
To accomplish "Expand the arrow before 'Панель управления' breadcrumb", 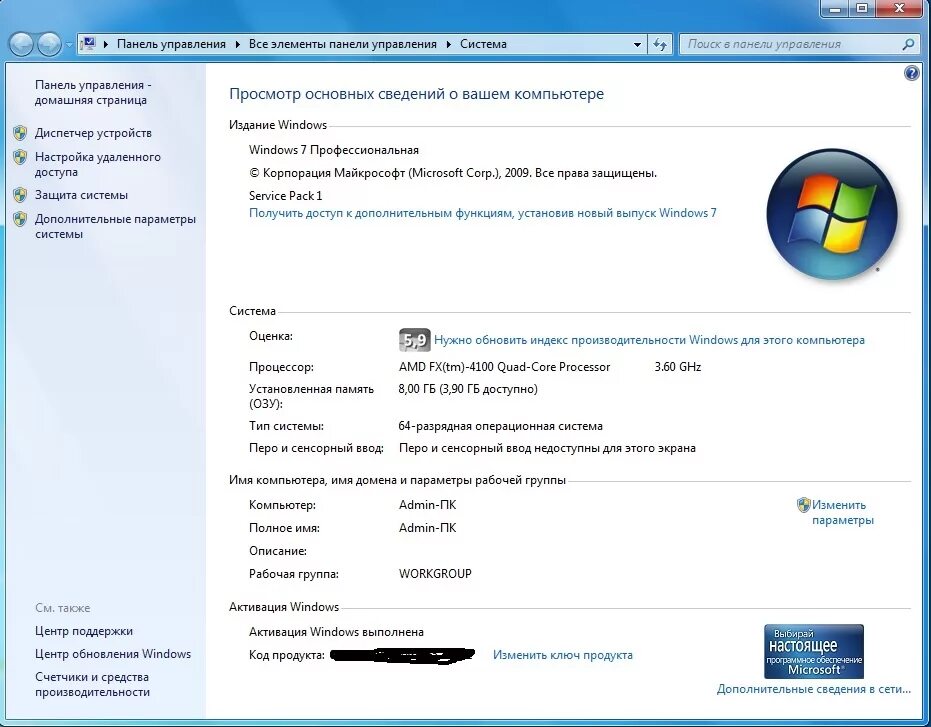I will [x=106, y=45].
